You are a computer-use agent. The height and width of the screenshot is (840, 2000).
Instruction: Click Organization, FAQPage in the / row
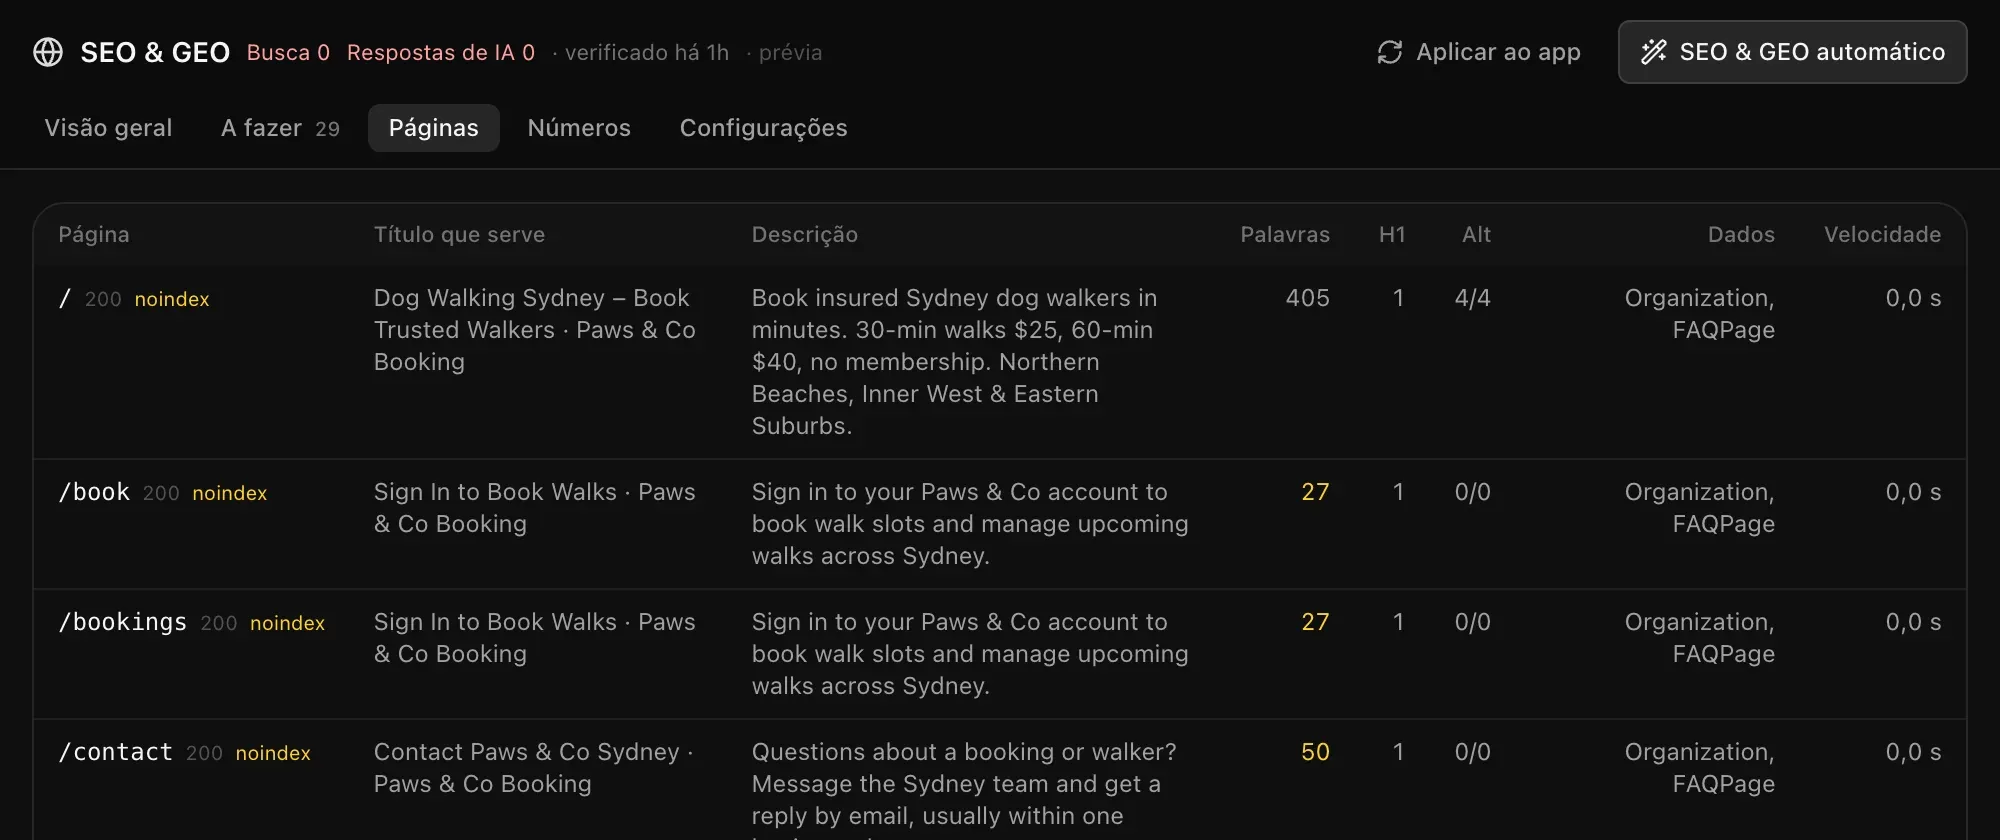click(x=1700, y=314)
